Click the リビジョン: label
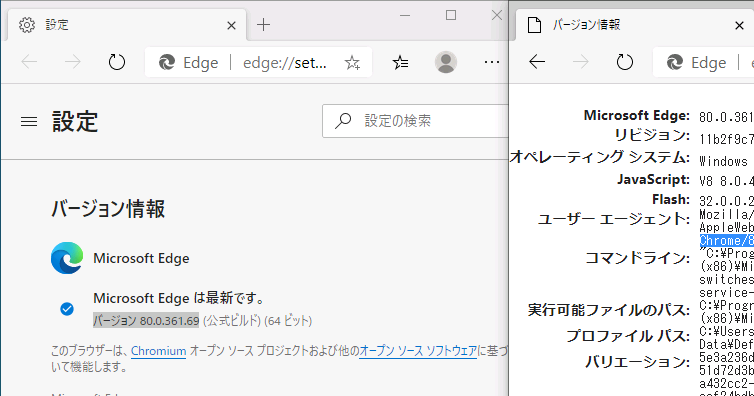This screenshot has height=396, width=754. pyautogui.click(x=652, y=136)
